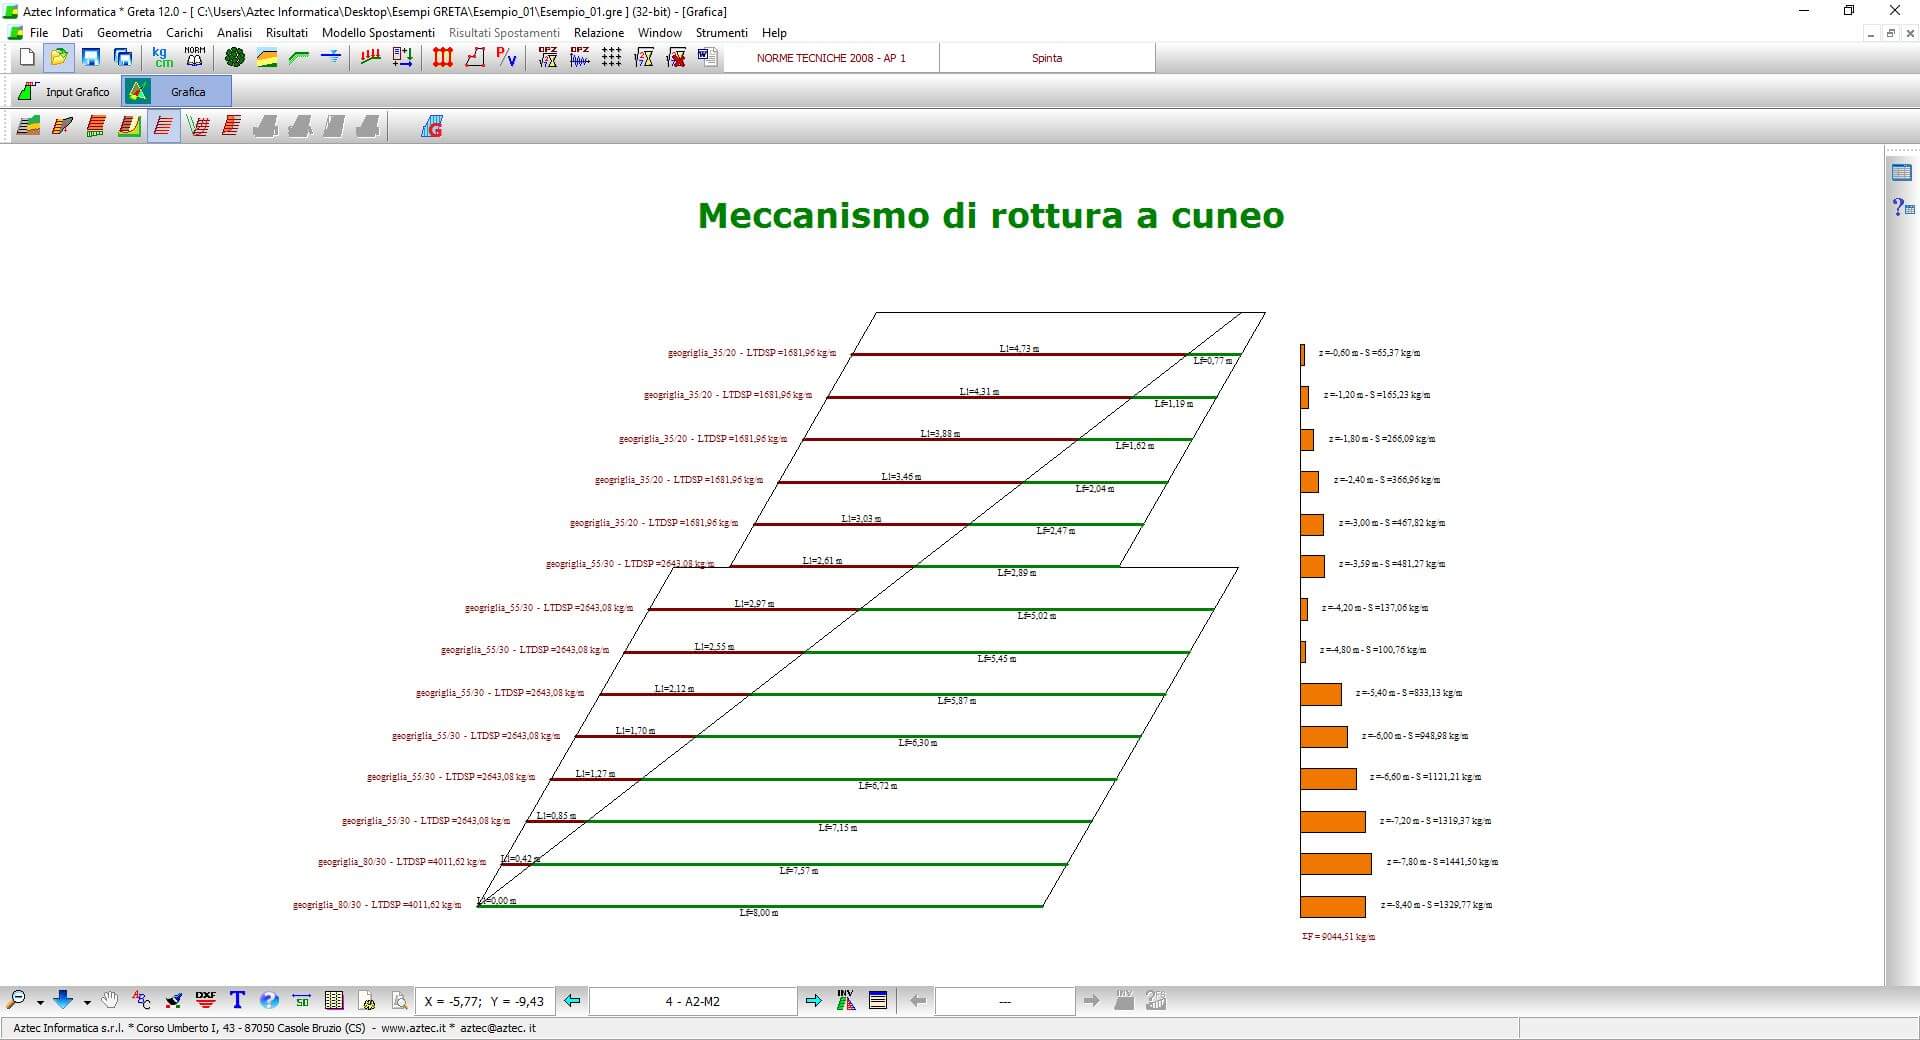Switch to the Input Grafico tab
The image size is (1920, 1040).
pos(65,92)
